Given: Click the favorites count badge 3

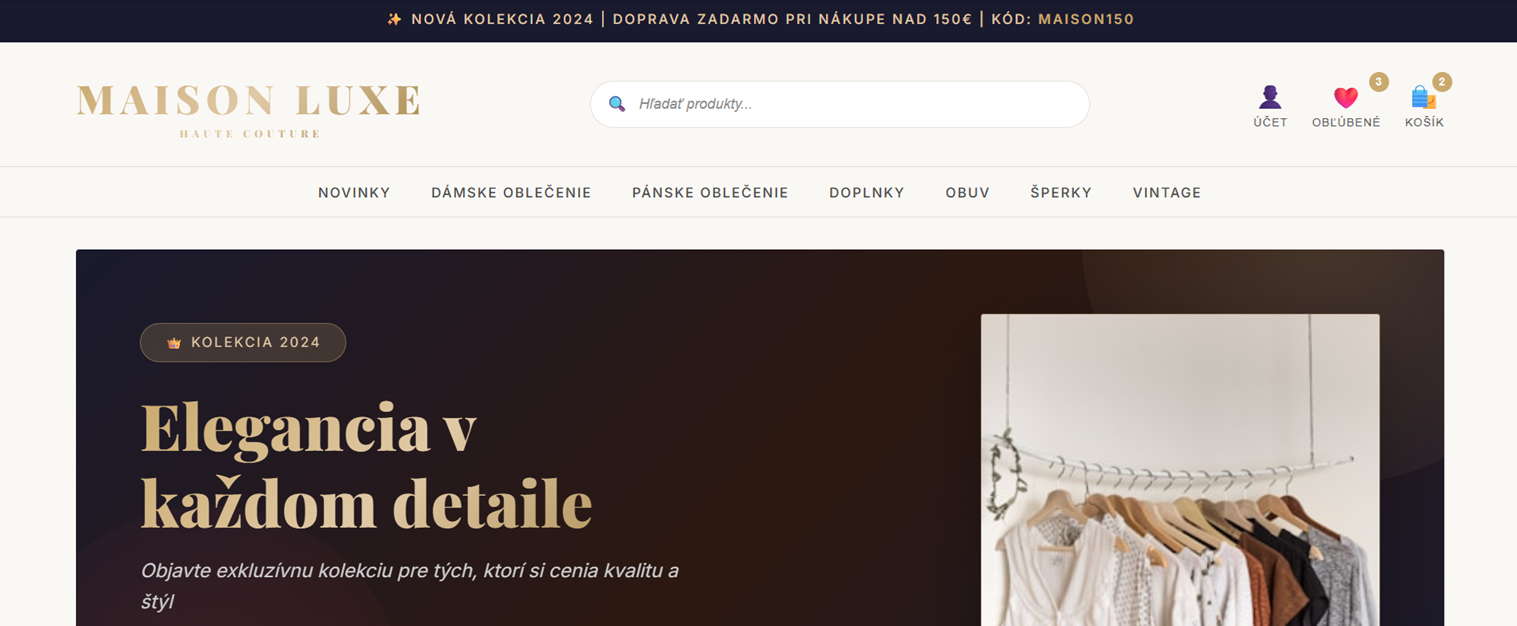Looking at the screenshot, I should [1379, 82].
